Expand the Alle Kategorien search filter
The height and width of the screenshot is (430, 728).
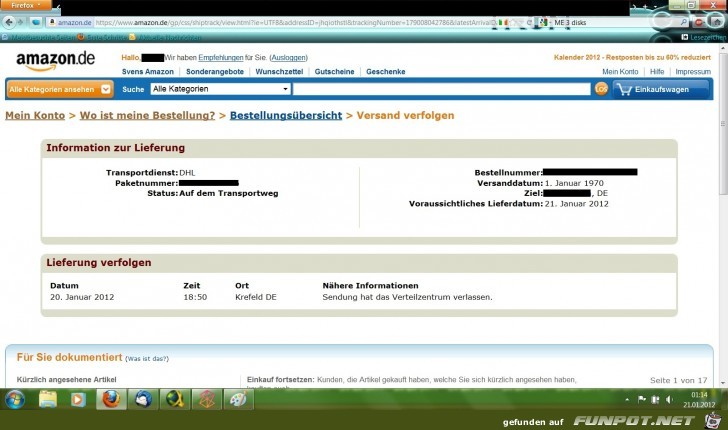pyautogui.click(x=221, y=89)
